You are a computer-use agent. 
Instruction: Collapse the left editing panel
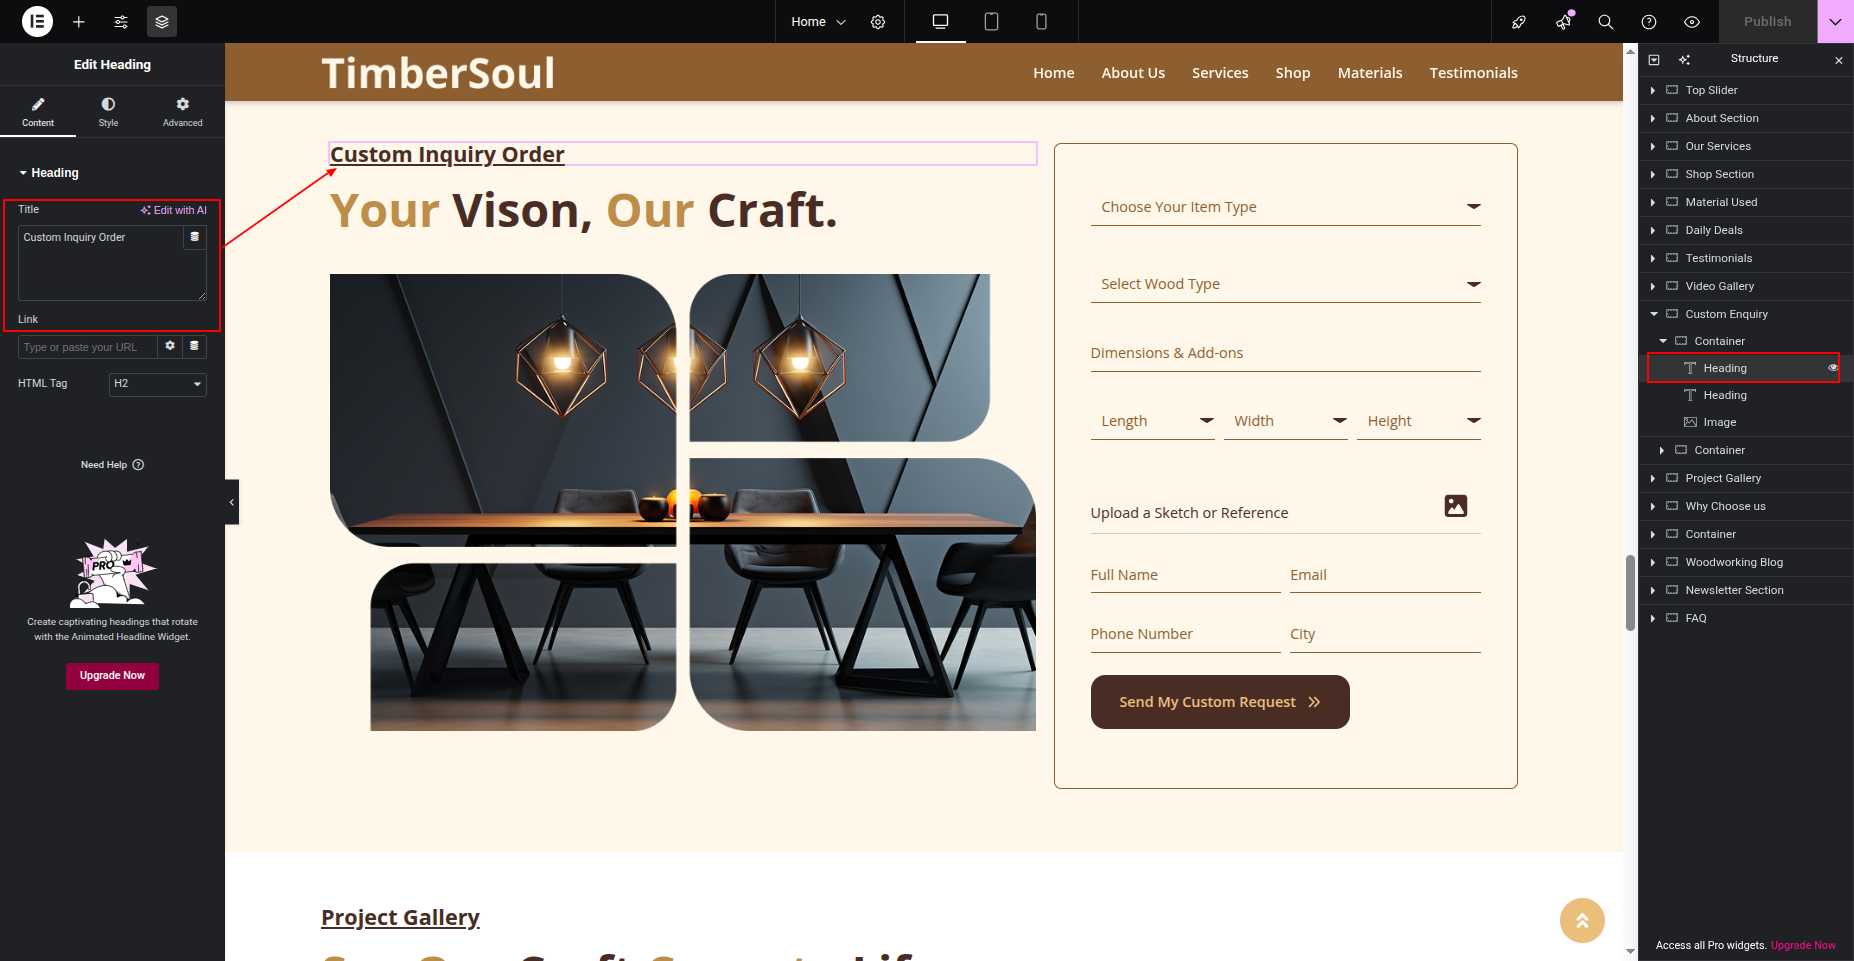pyautogui.click(x=232, y=502)
